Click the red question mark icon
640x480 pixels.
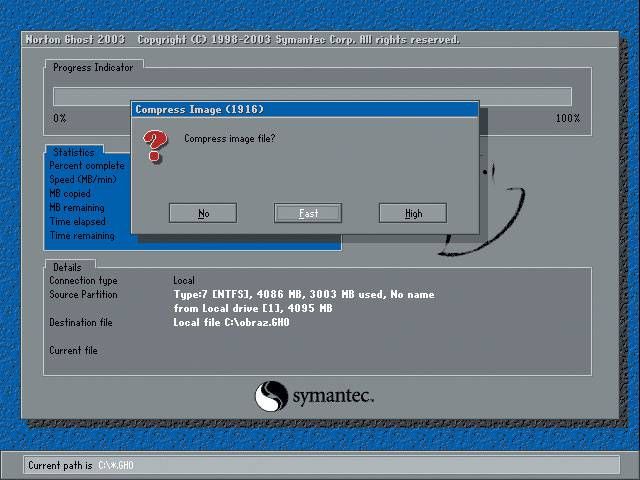click(154, 146)
